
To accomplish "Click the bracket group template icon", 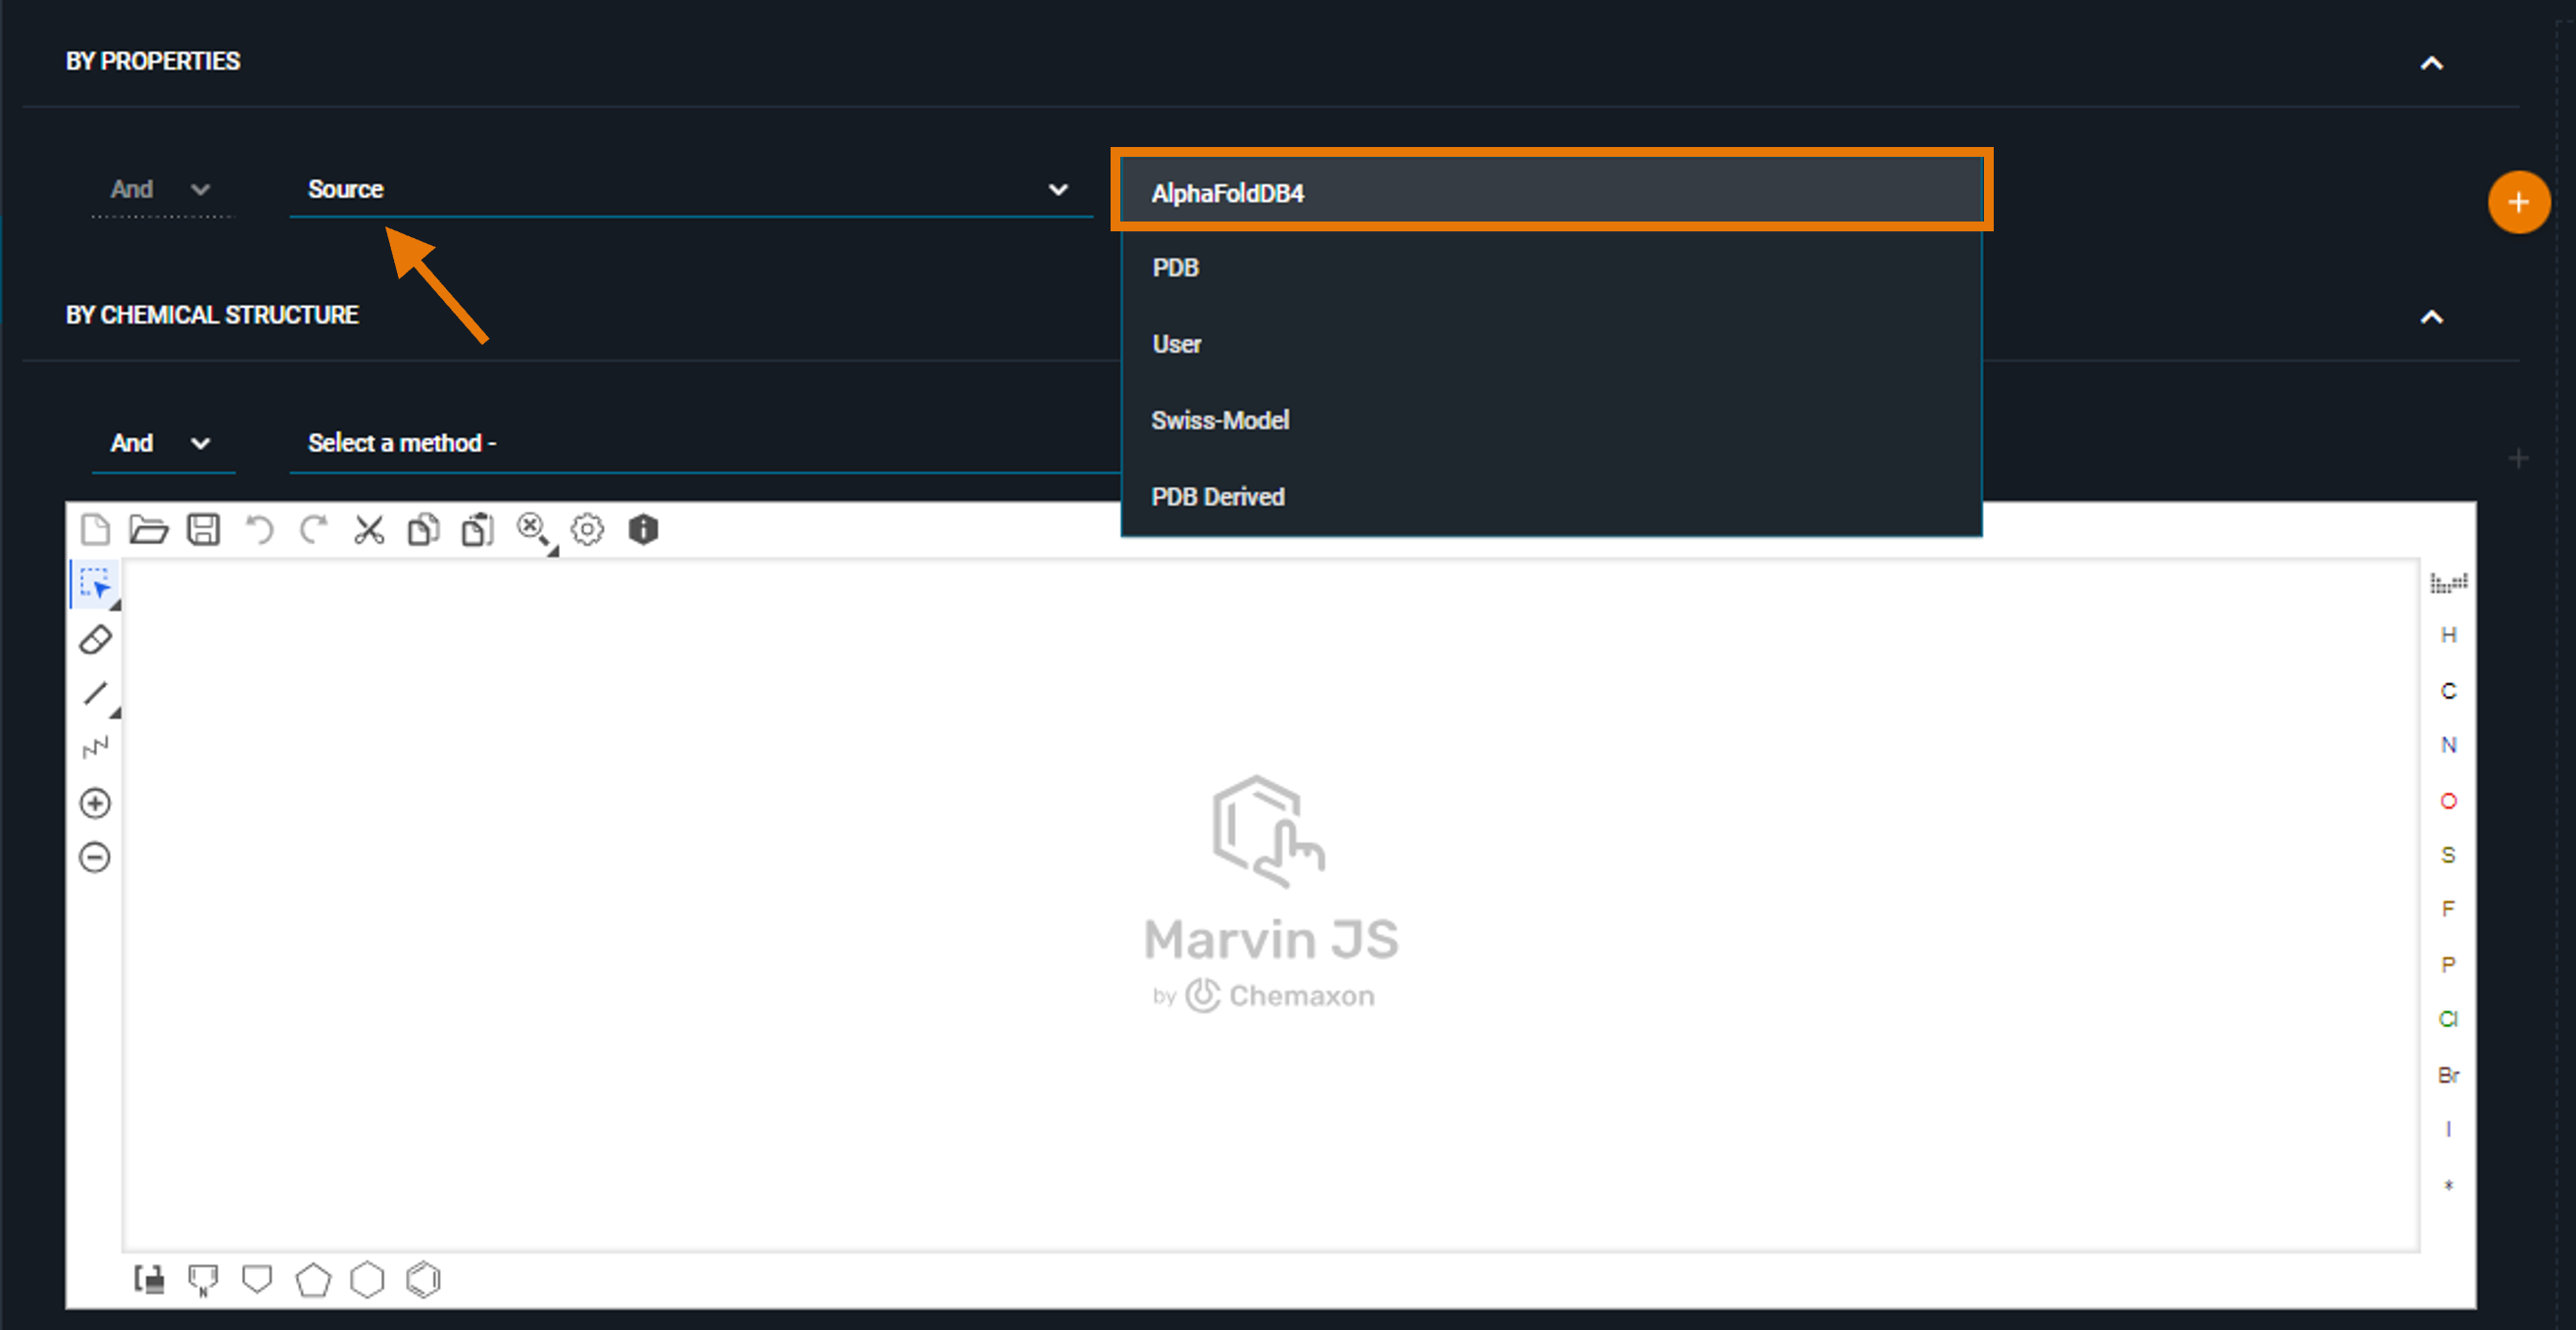I will click(150, 1279).
